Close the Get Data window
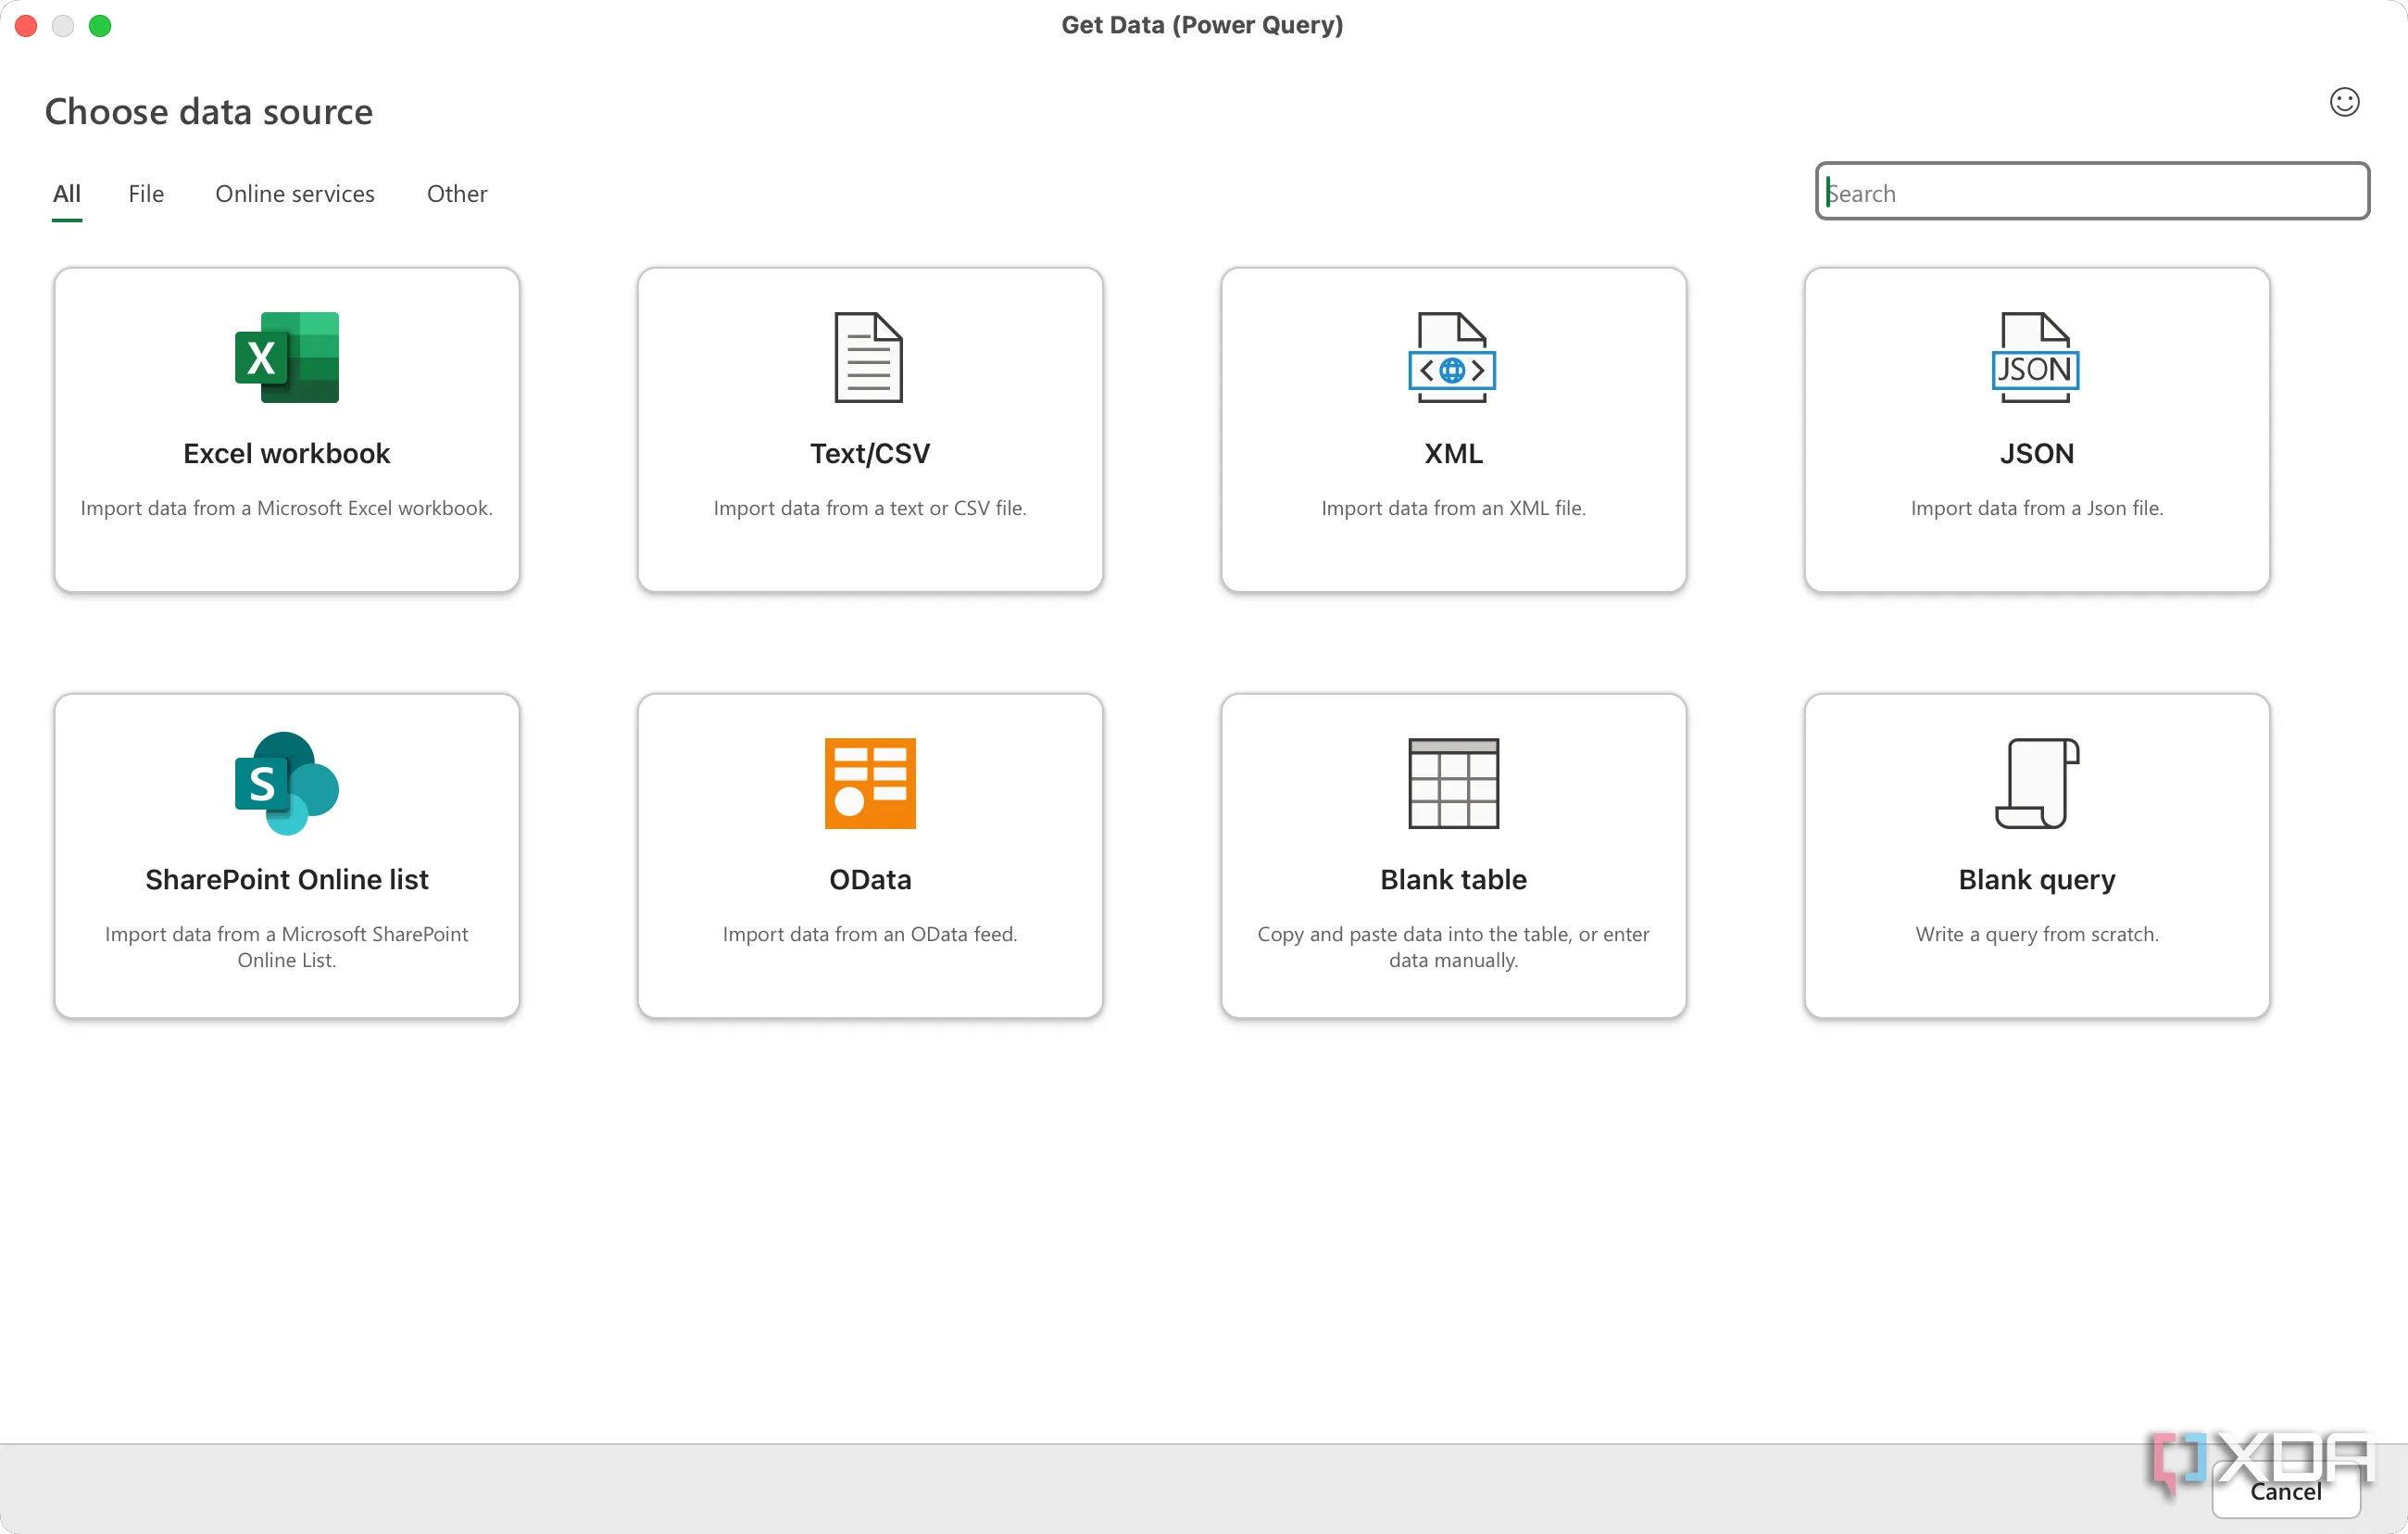 pos(26,25)
